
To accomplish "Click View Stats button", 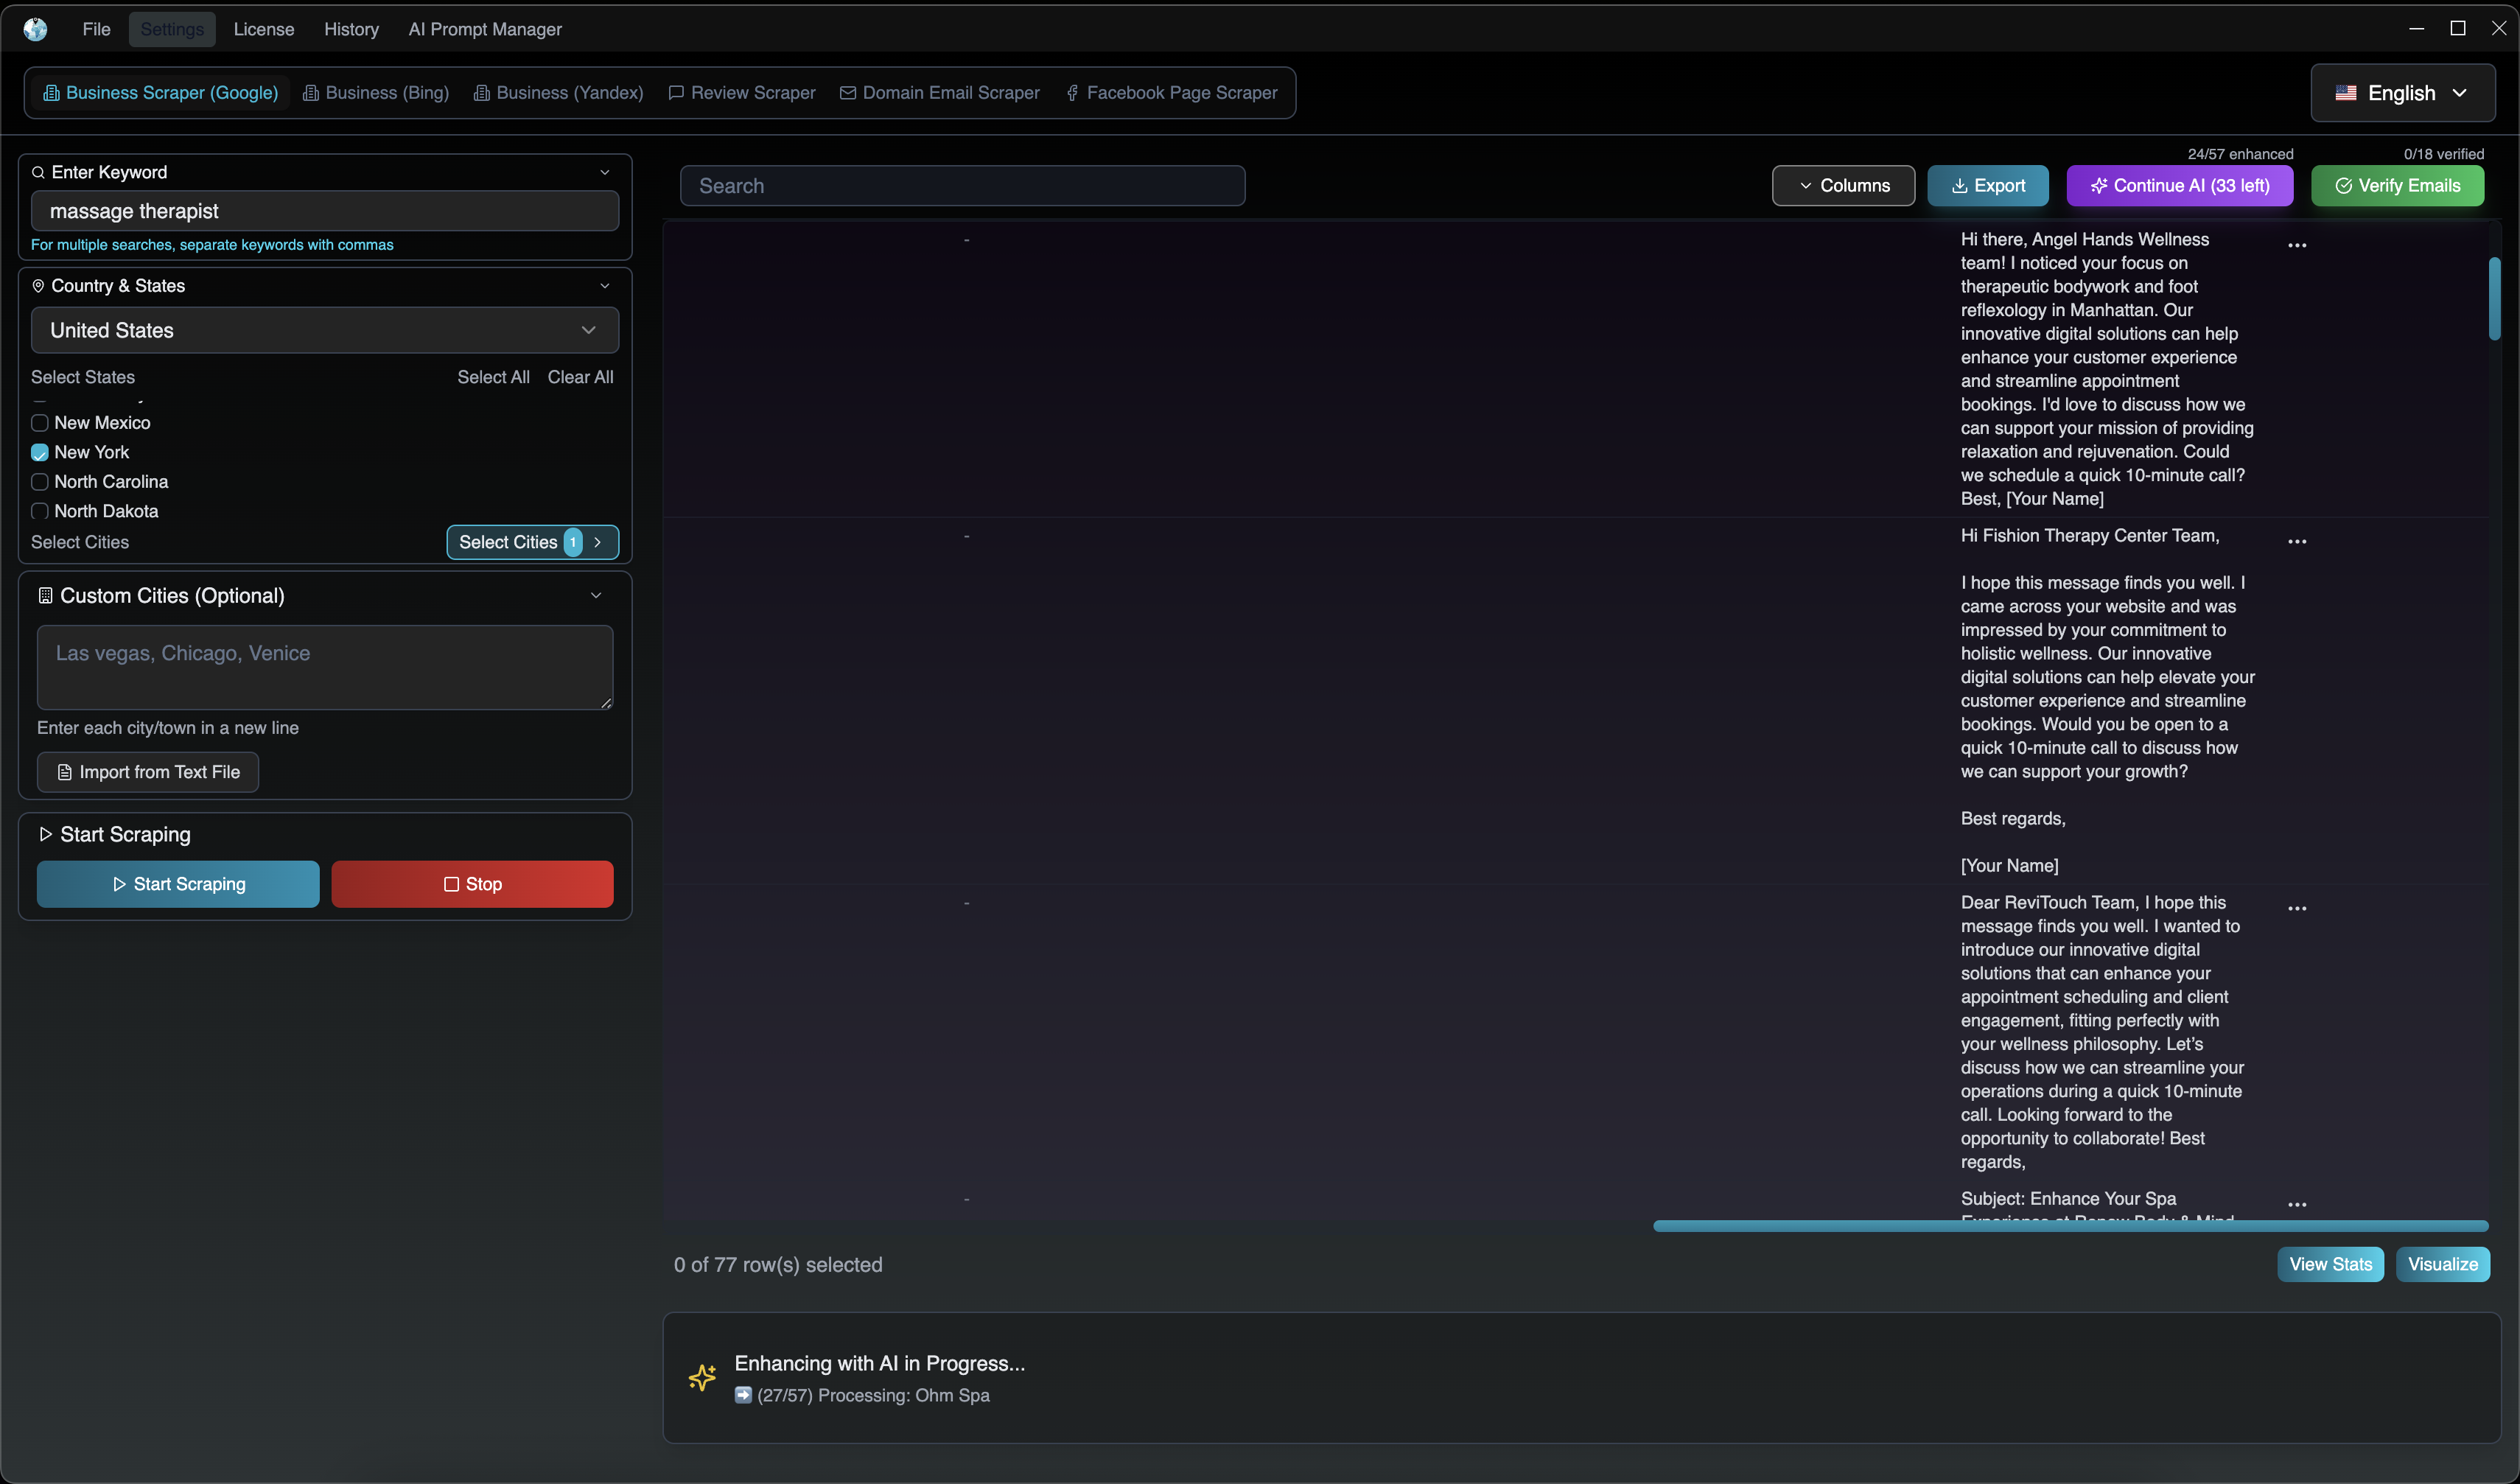I will [2330, 1264].
